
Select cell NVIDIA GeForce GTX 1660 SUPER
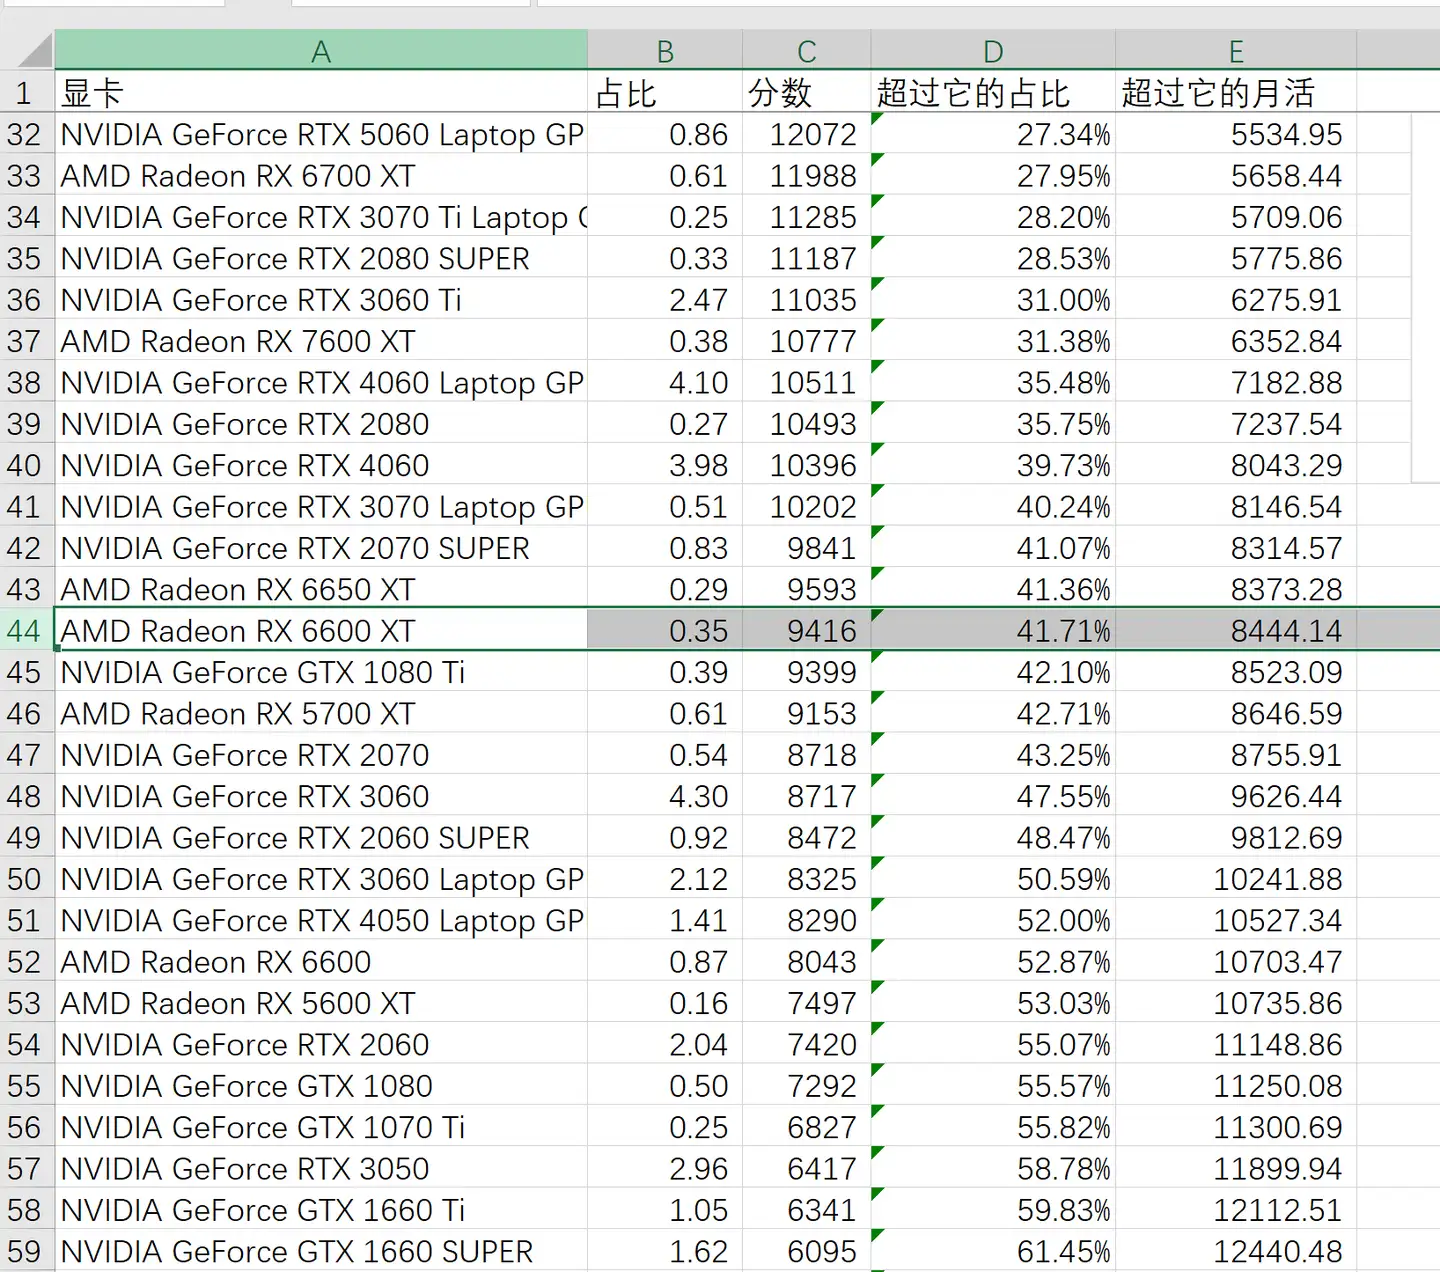(x=321, y=1251)
